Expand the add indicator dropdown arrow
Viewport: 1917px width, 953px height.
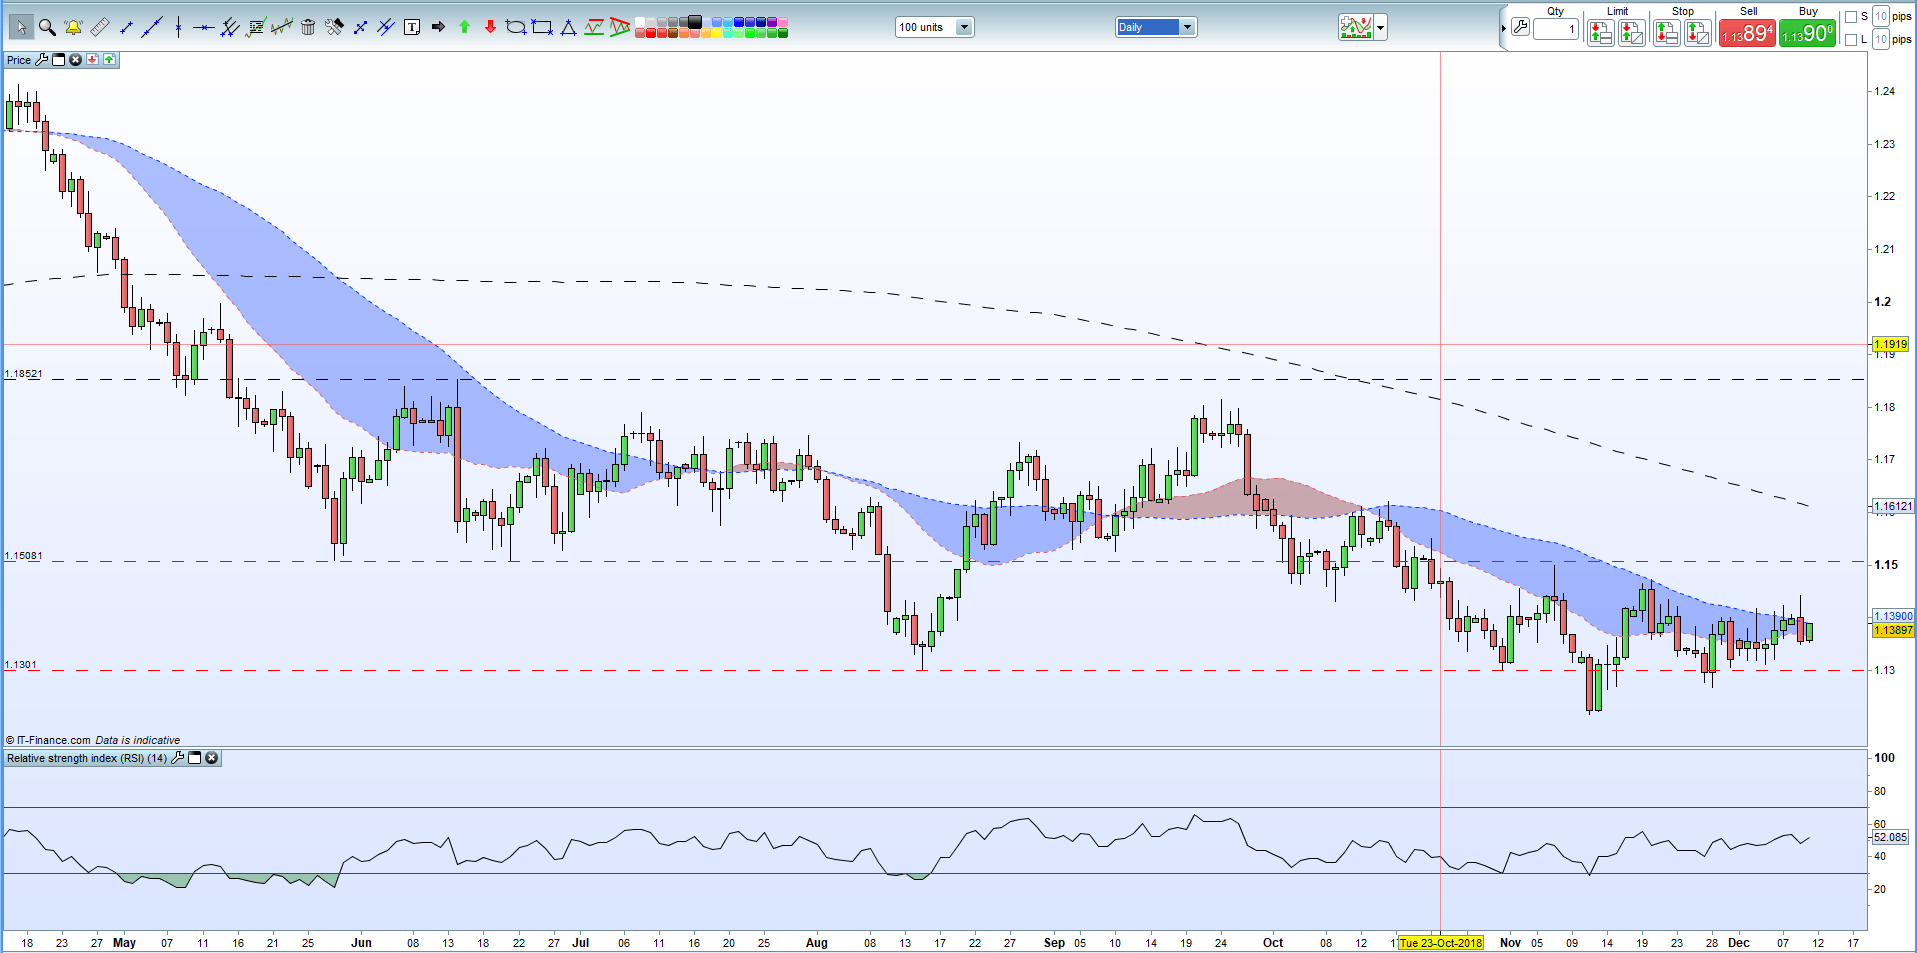point(1381,27)
